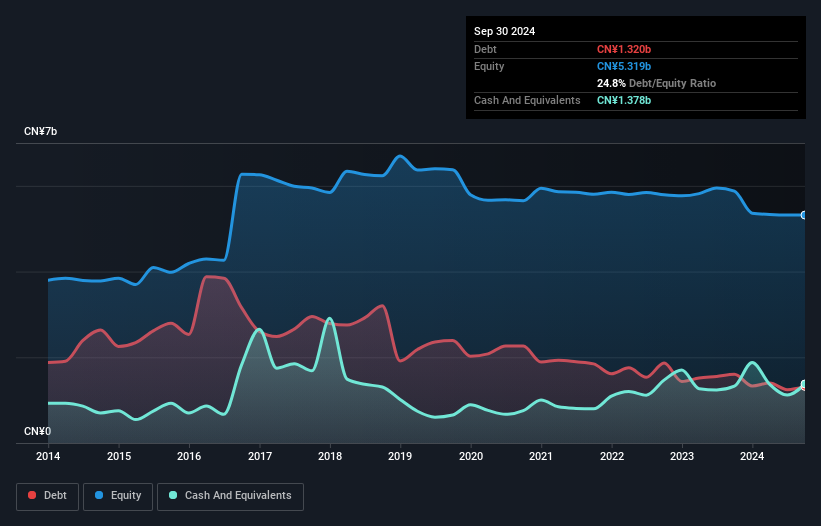Click the Equity value CN¥5.319b
Screen dimensions: 821x526
(x=624, y=66)
